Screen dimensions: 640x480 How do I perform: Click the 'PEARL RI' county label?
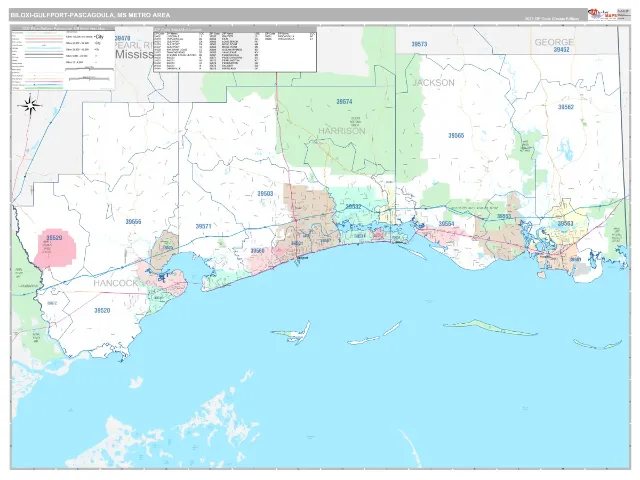tap(134, 44)
